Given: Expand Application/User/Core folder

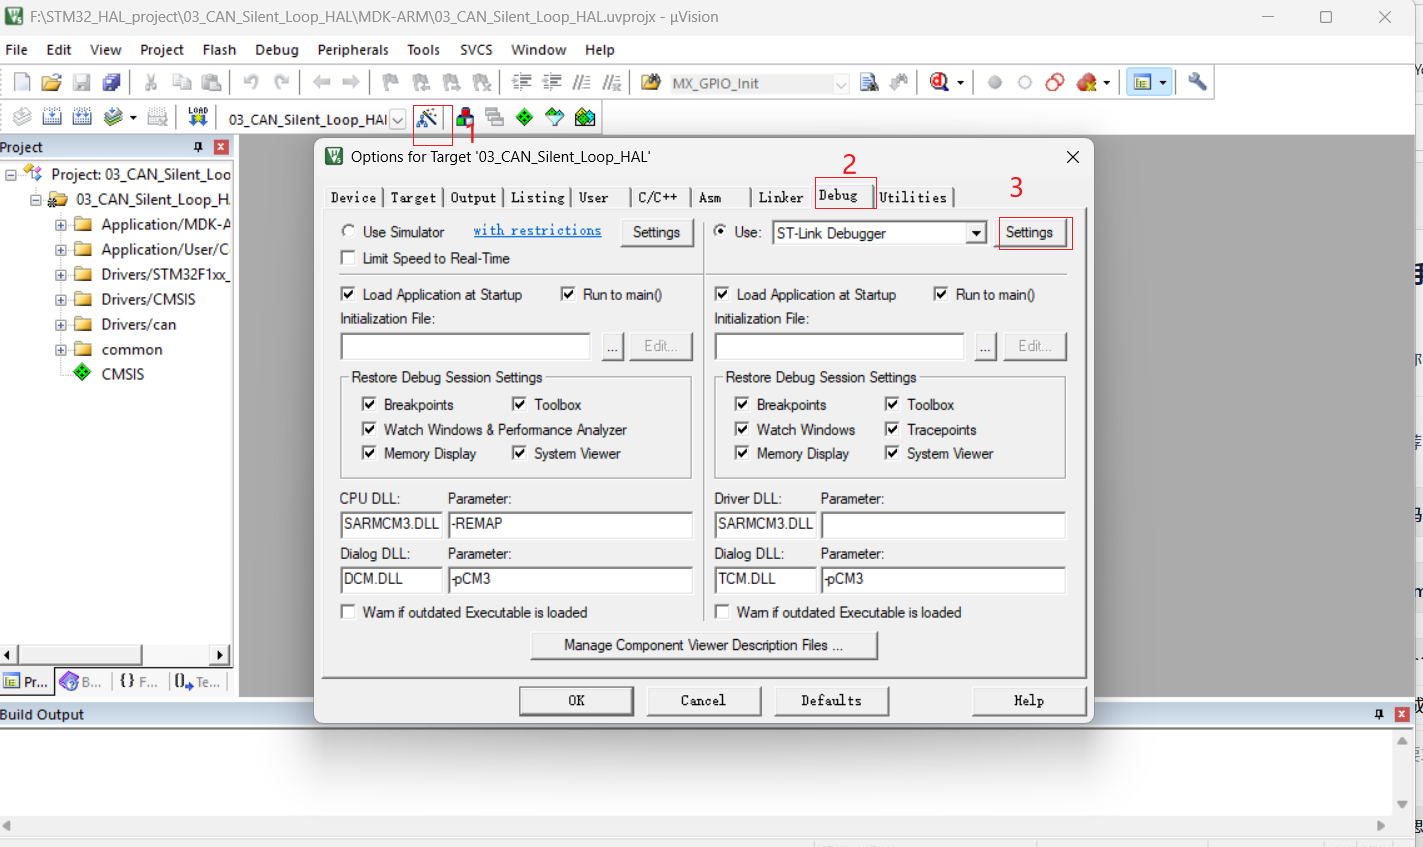Looking at the screenshot, I should (x=61, y=249).
